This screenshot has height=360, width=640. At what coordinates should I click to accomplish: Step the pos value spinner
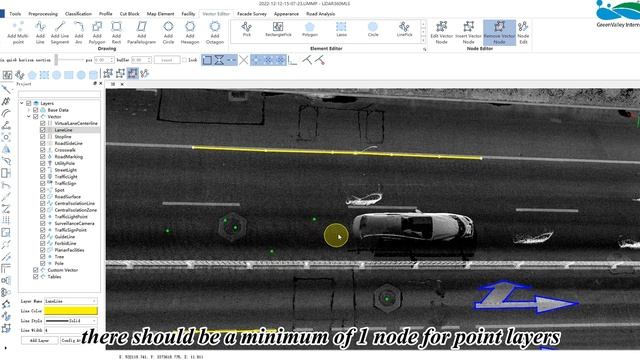point(111,60)
